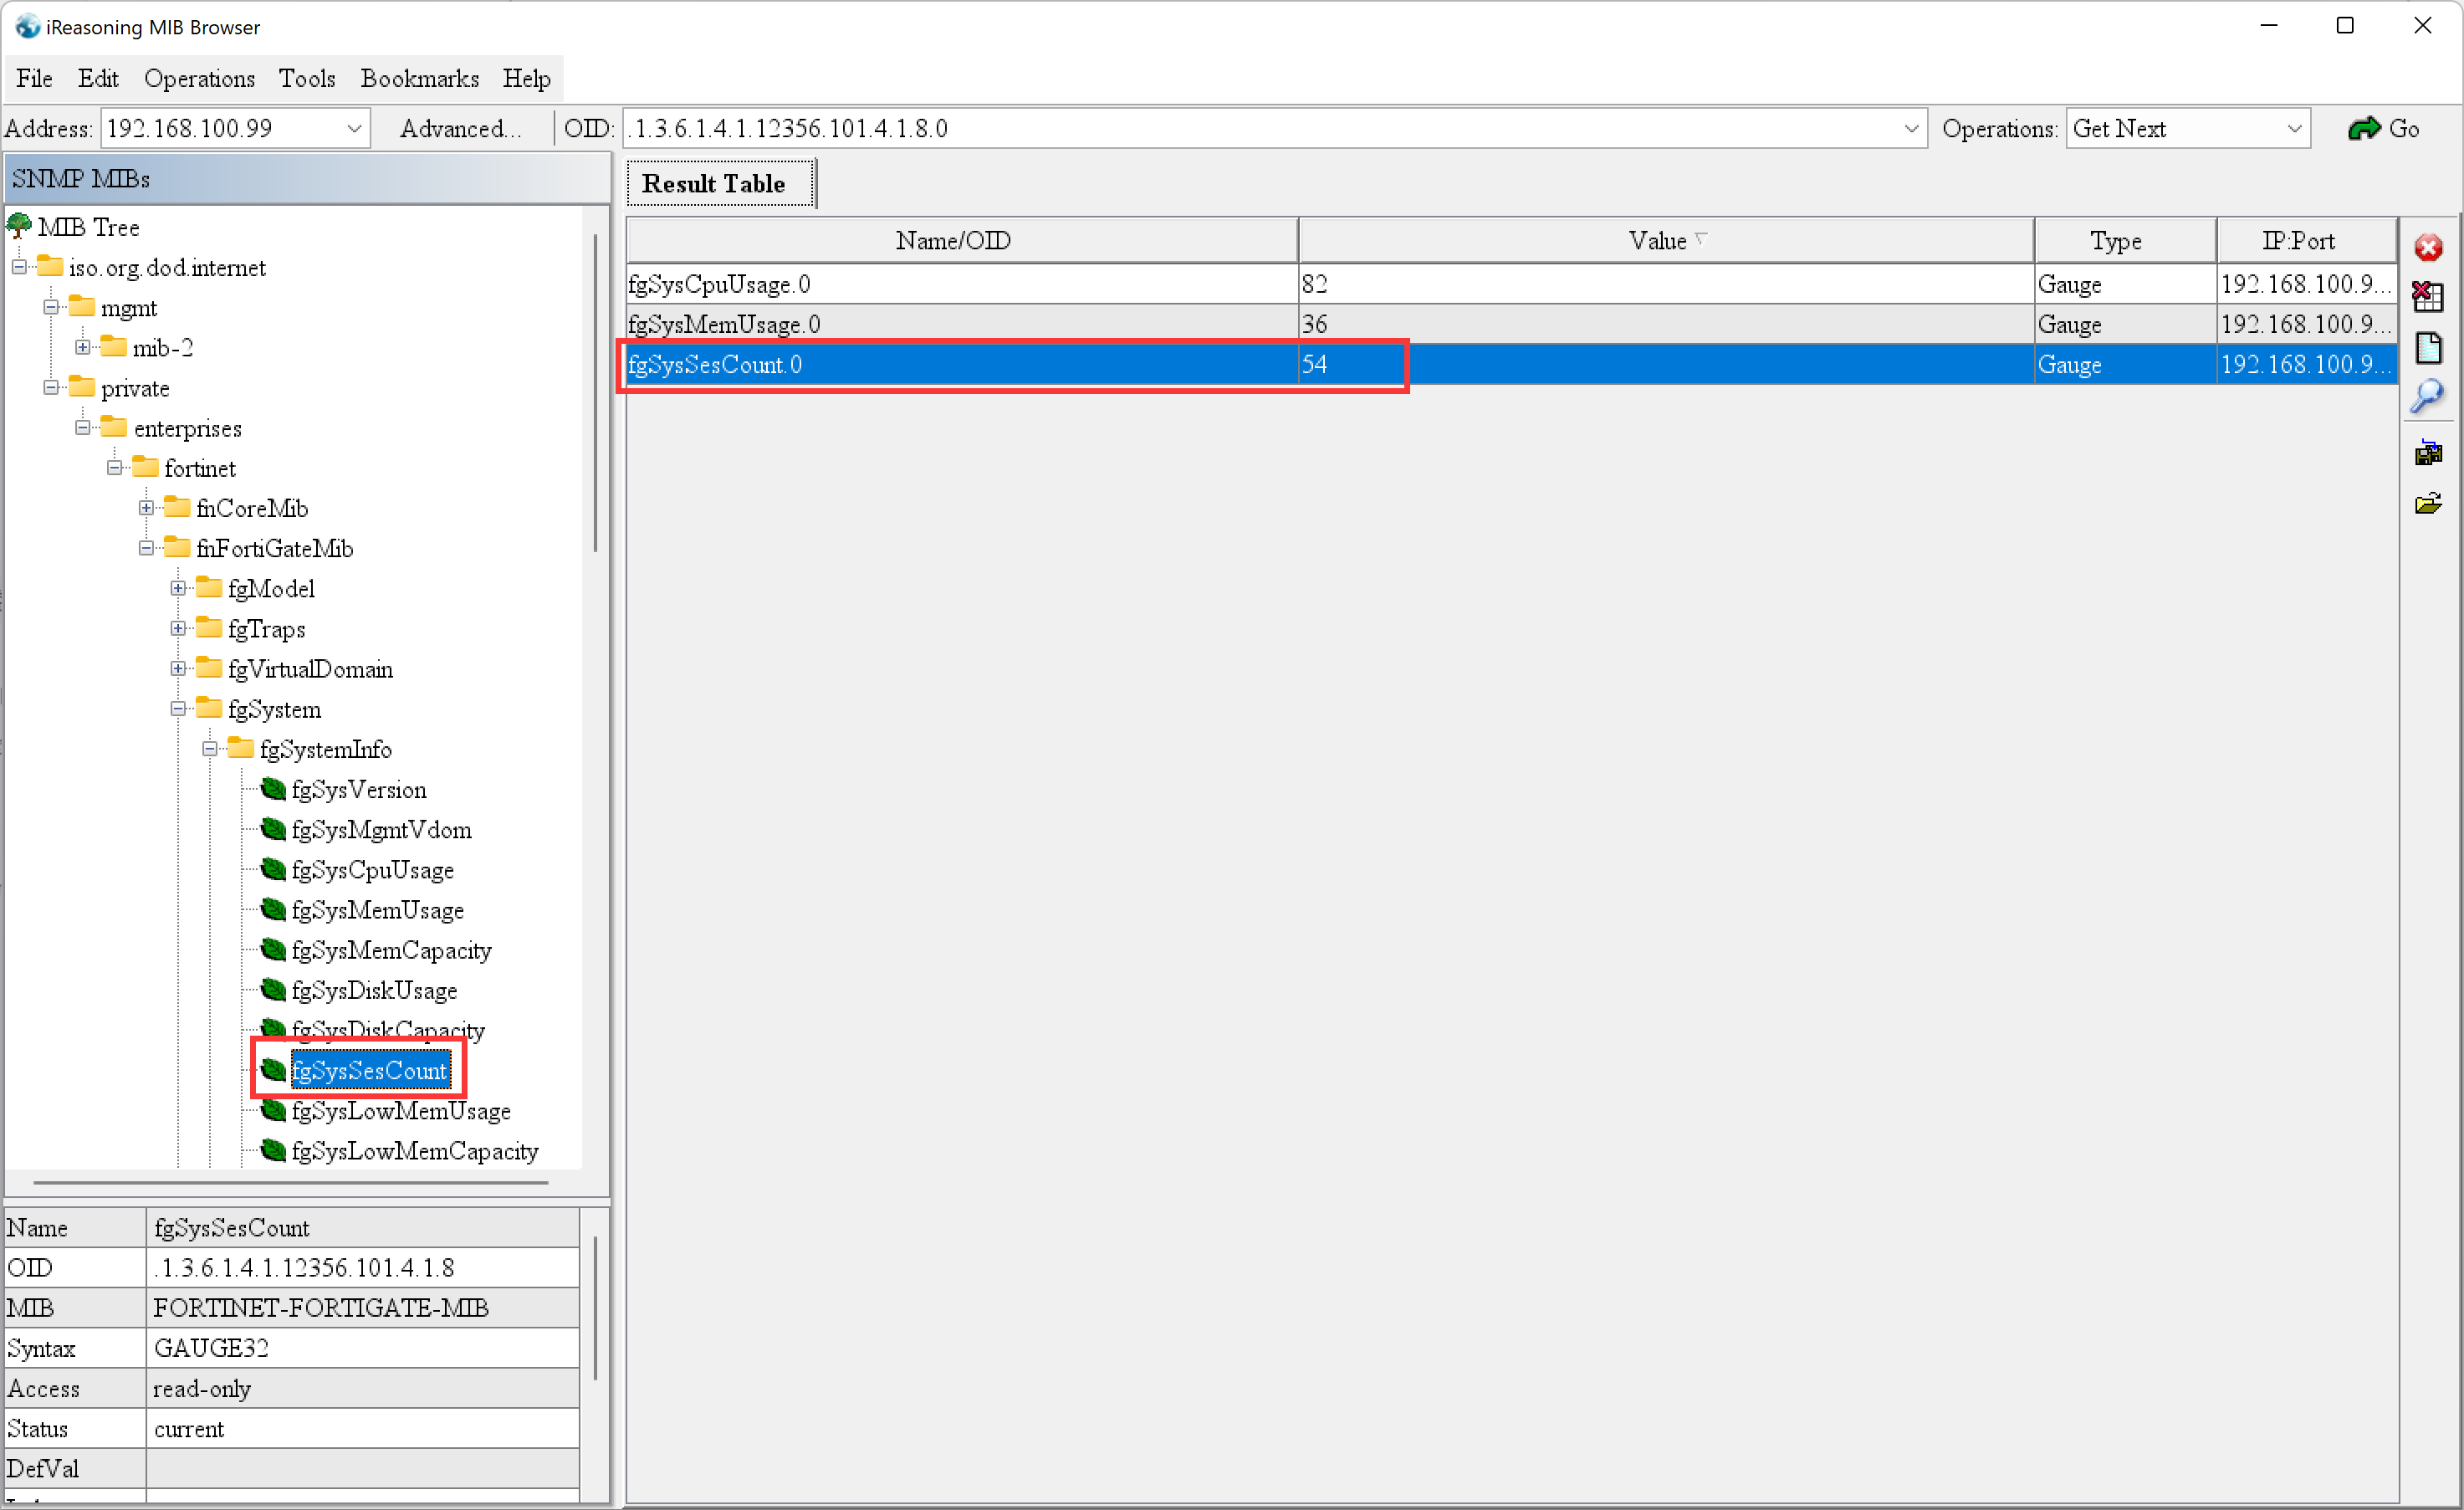Click the document text view icon
The width and height of the screenshot is (2464, 1510).
click(x=2427, y=348)
